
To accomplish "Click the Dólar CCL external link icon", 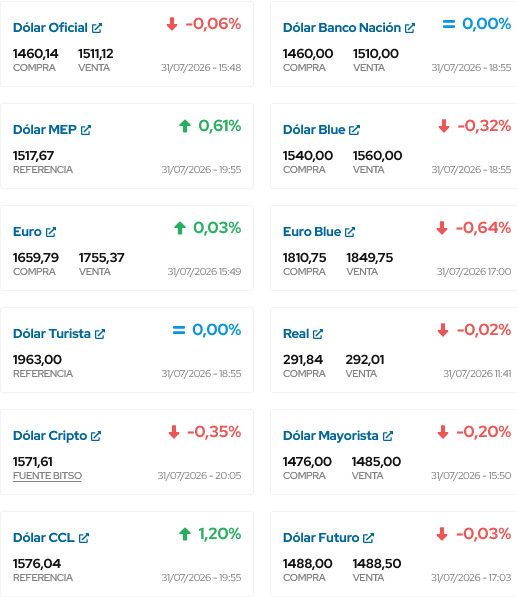I will (x=84, y=538).
